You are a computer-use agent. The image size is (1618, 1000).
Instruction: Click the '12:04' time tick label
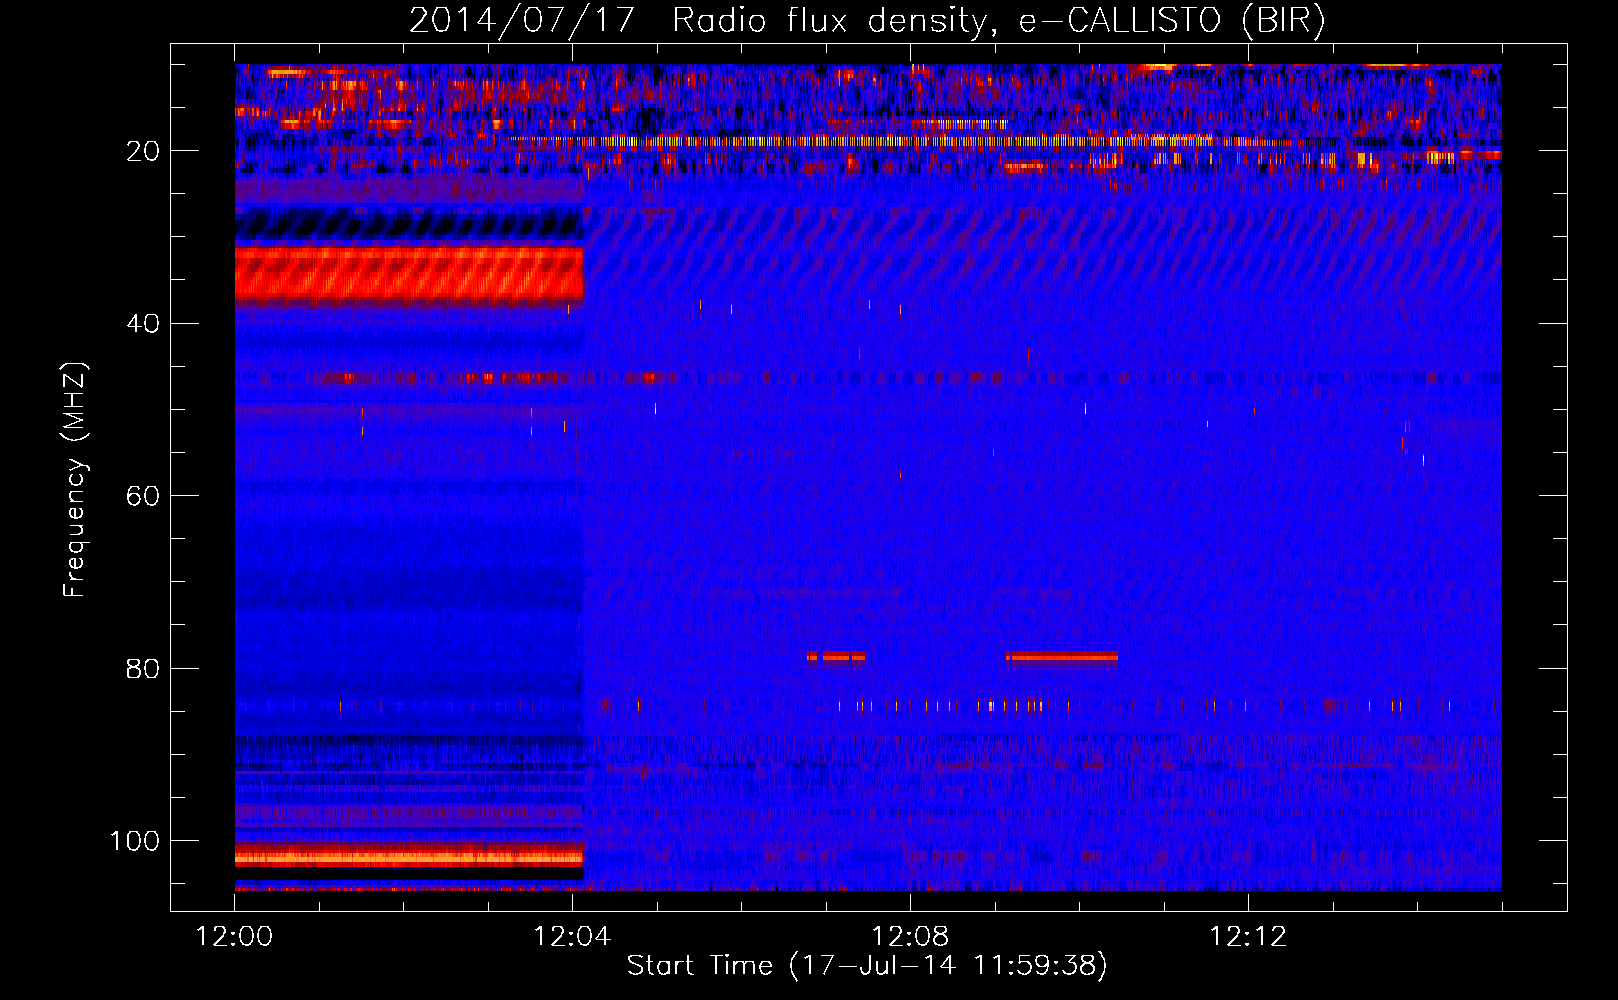572,937
